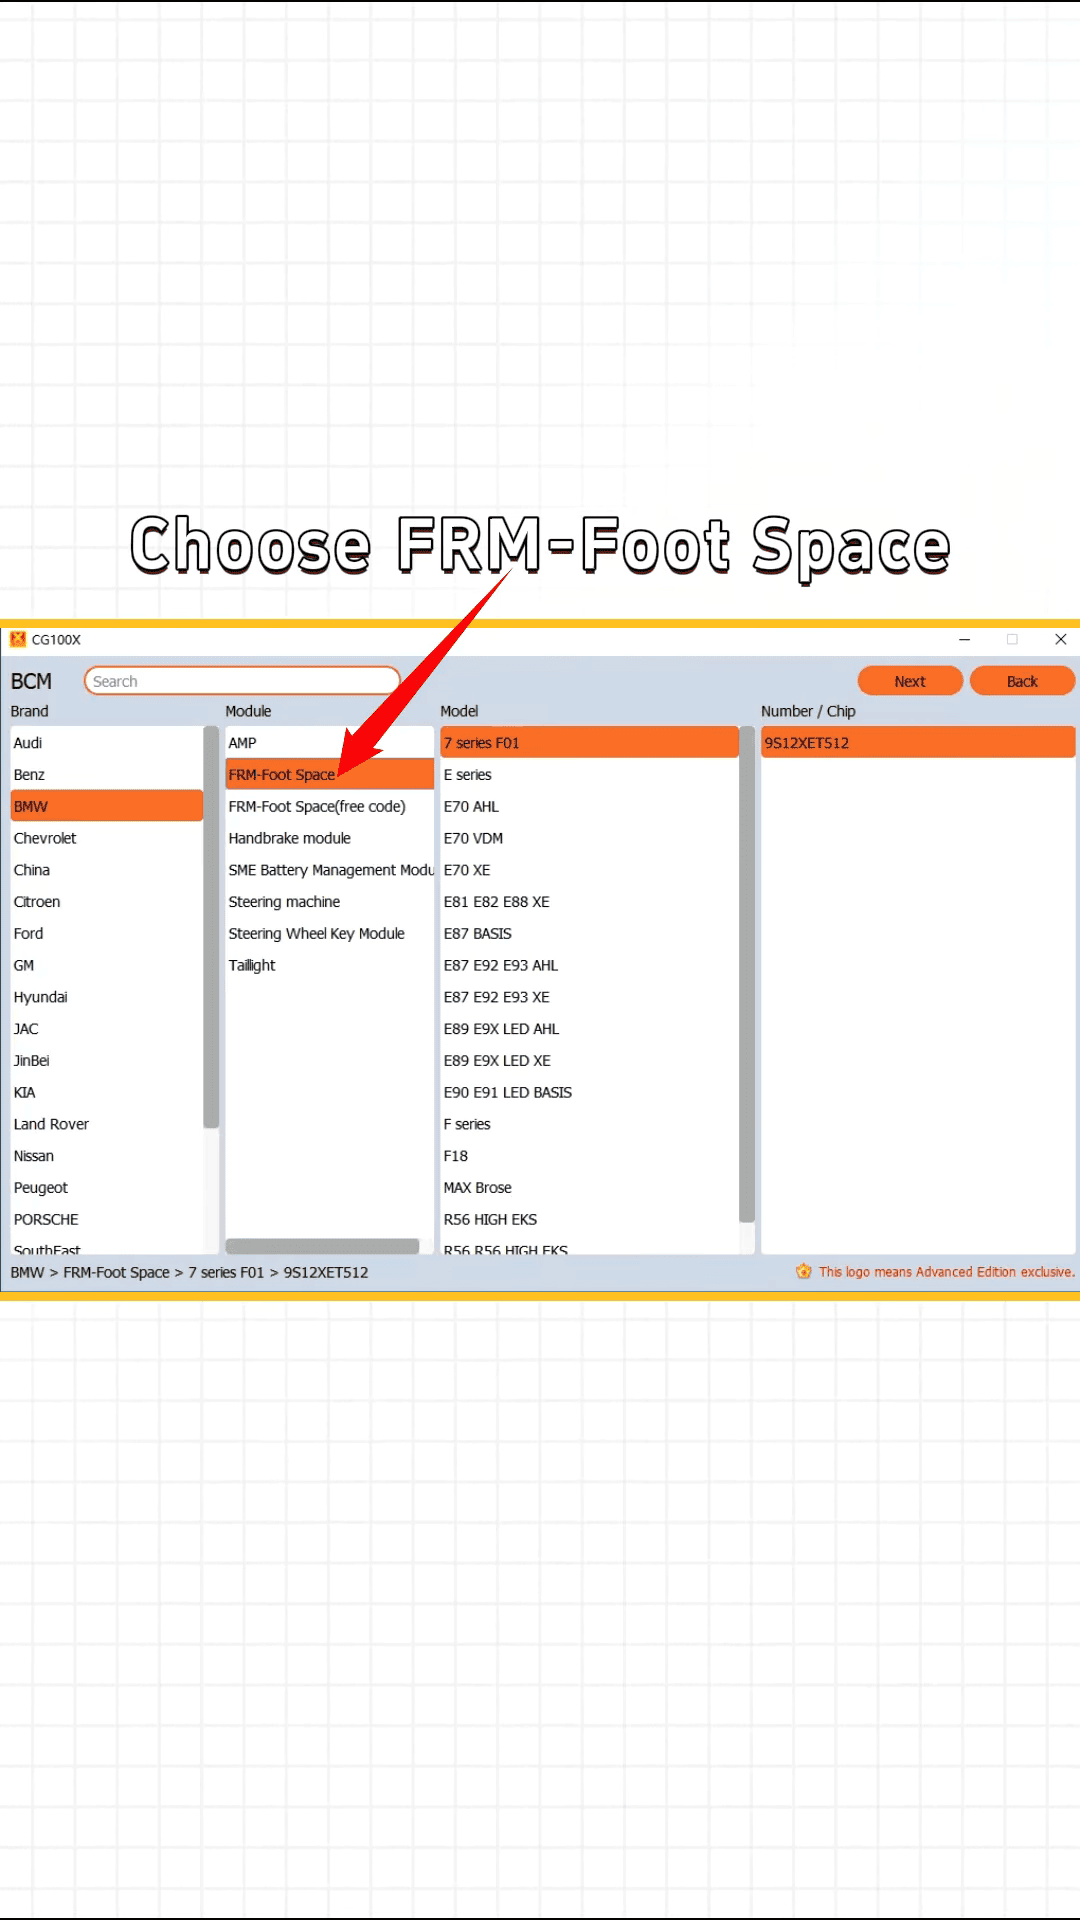Select BMW in the Brand list
Viewport: 1080px width, 1920px height.
(106, 806)
